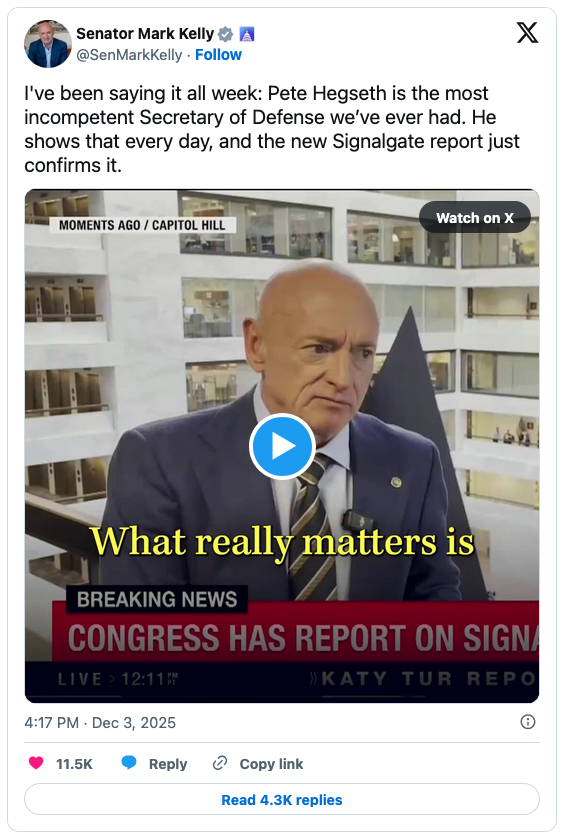Open Senator Mark Kelly's profile picture
Screen dimensions: 569x839
click(x=48, y=44)
